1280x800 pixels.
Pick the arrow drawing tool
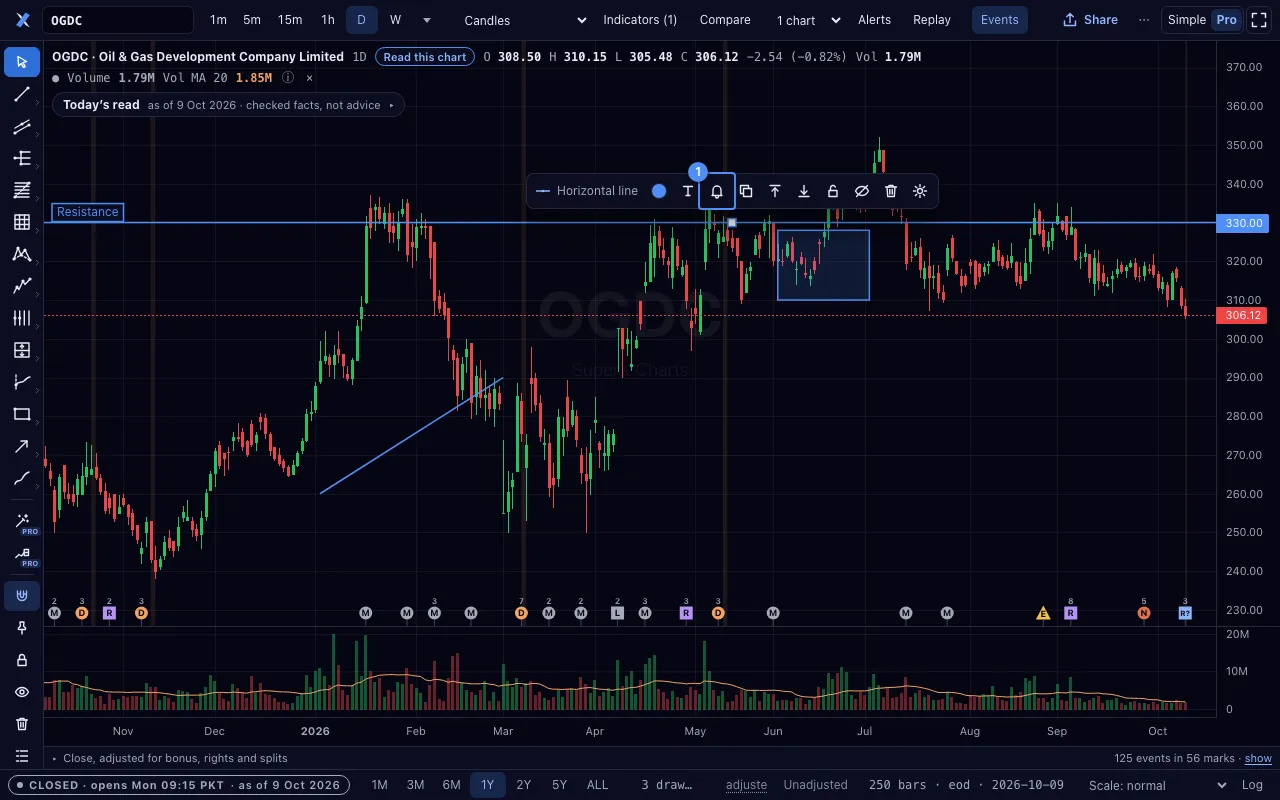(x=22, y=446)
